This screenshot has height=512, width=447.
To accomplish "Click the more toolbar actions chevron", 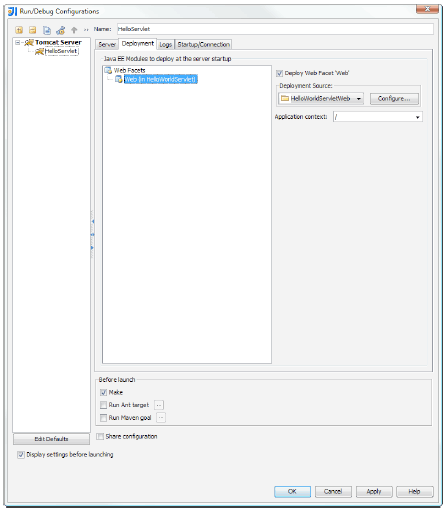I will click(86, 30).
